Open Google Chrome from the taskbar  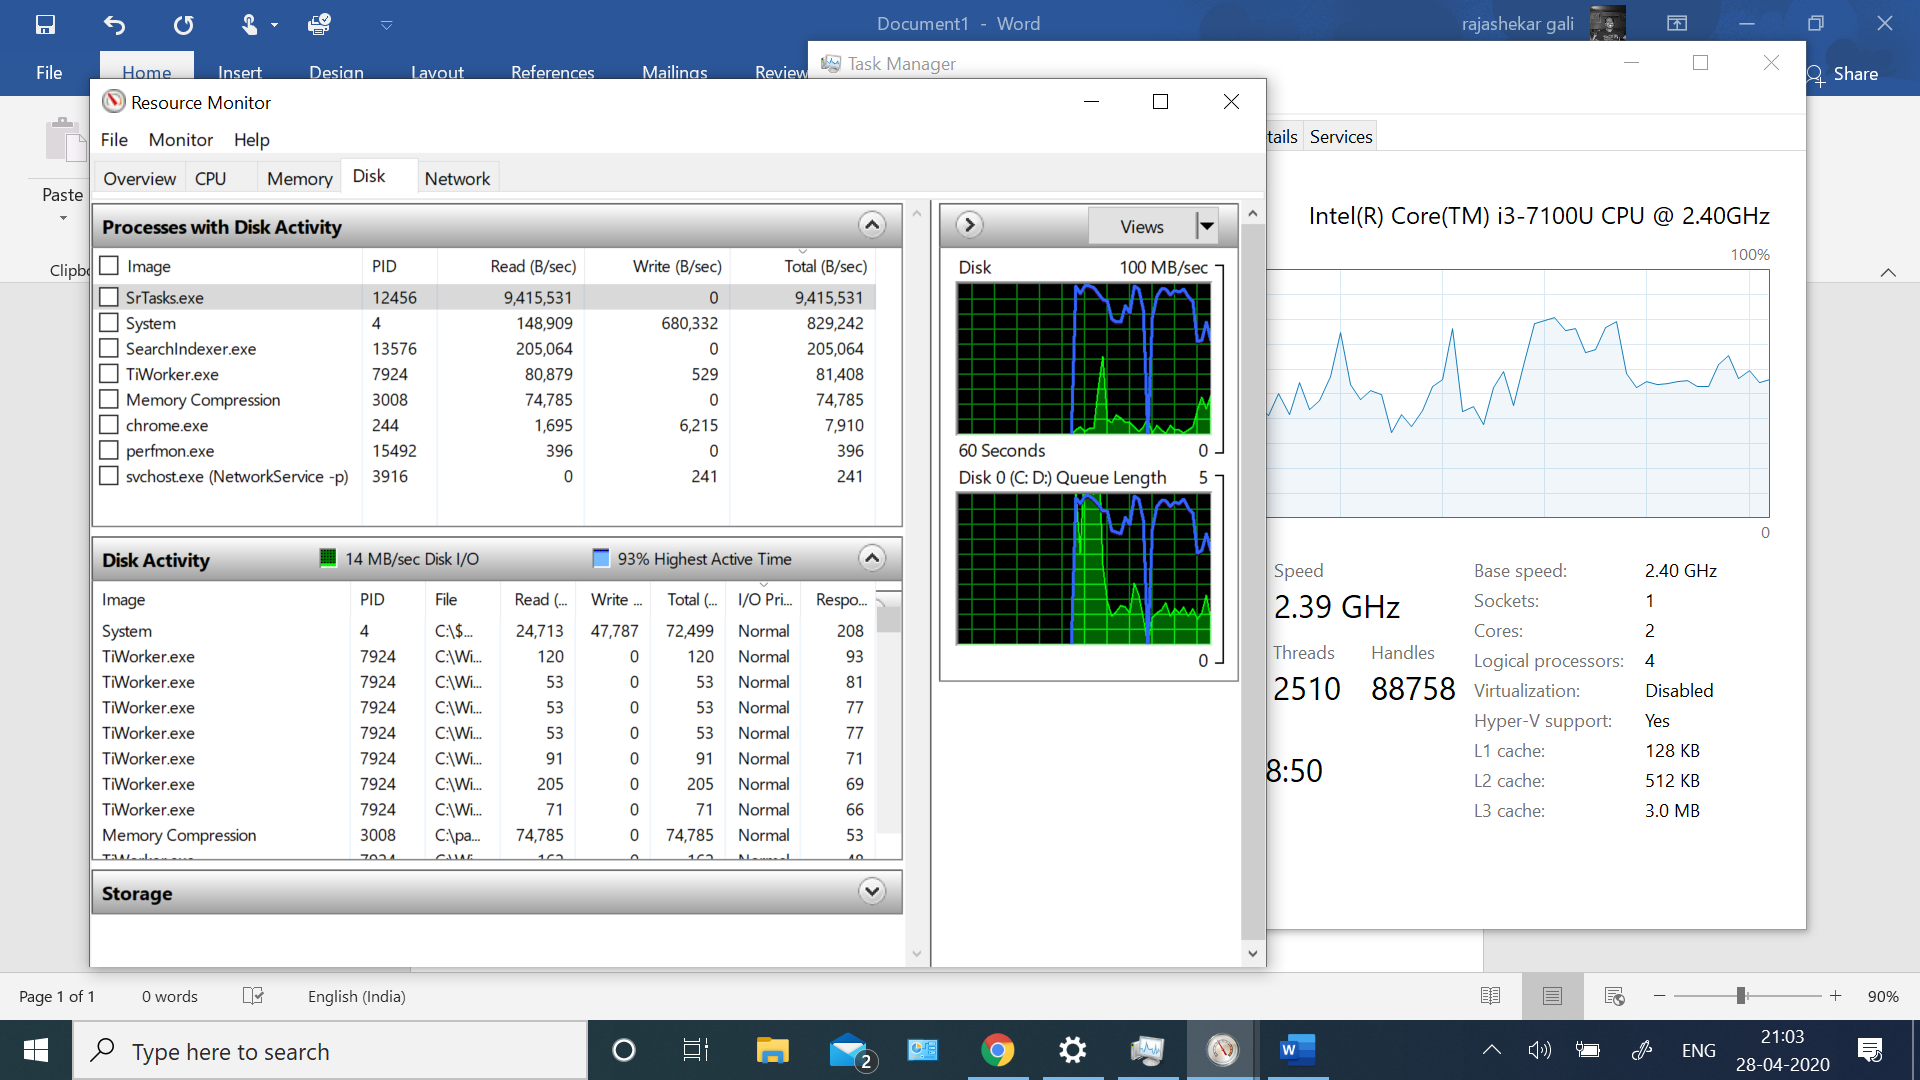pyautogui.click(x=997, y=1050)
